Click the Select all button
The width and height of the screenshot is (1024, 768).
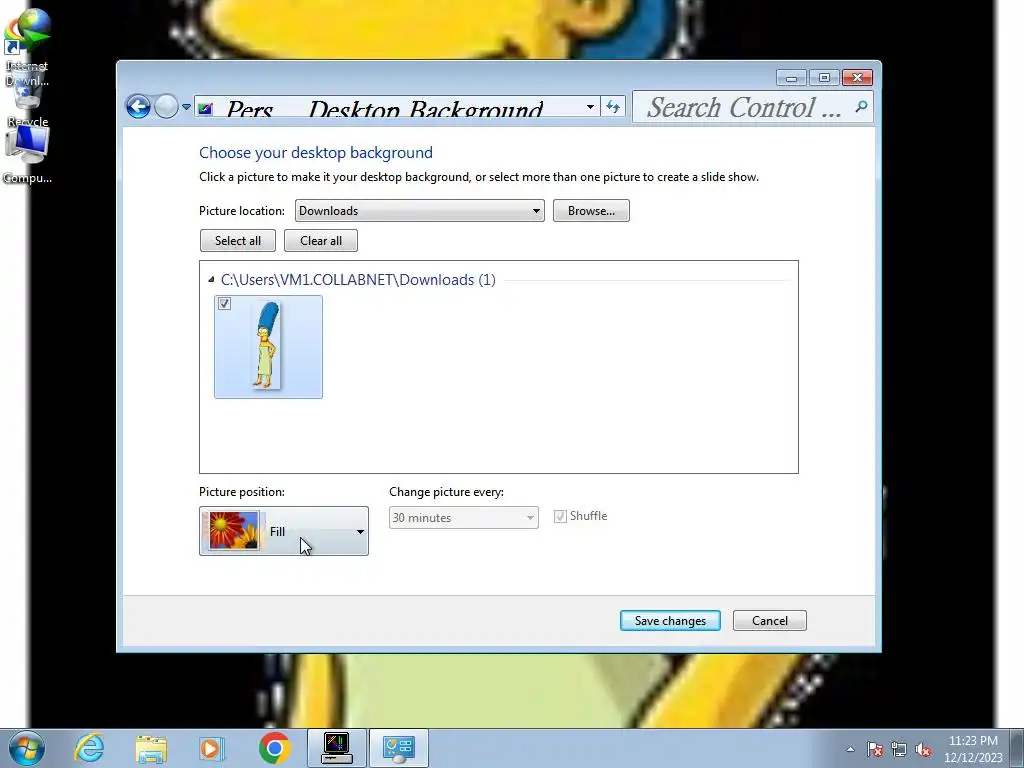(x=238, y=240)
